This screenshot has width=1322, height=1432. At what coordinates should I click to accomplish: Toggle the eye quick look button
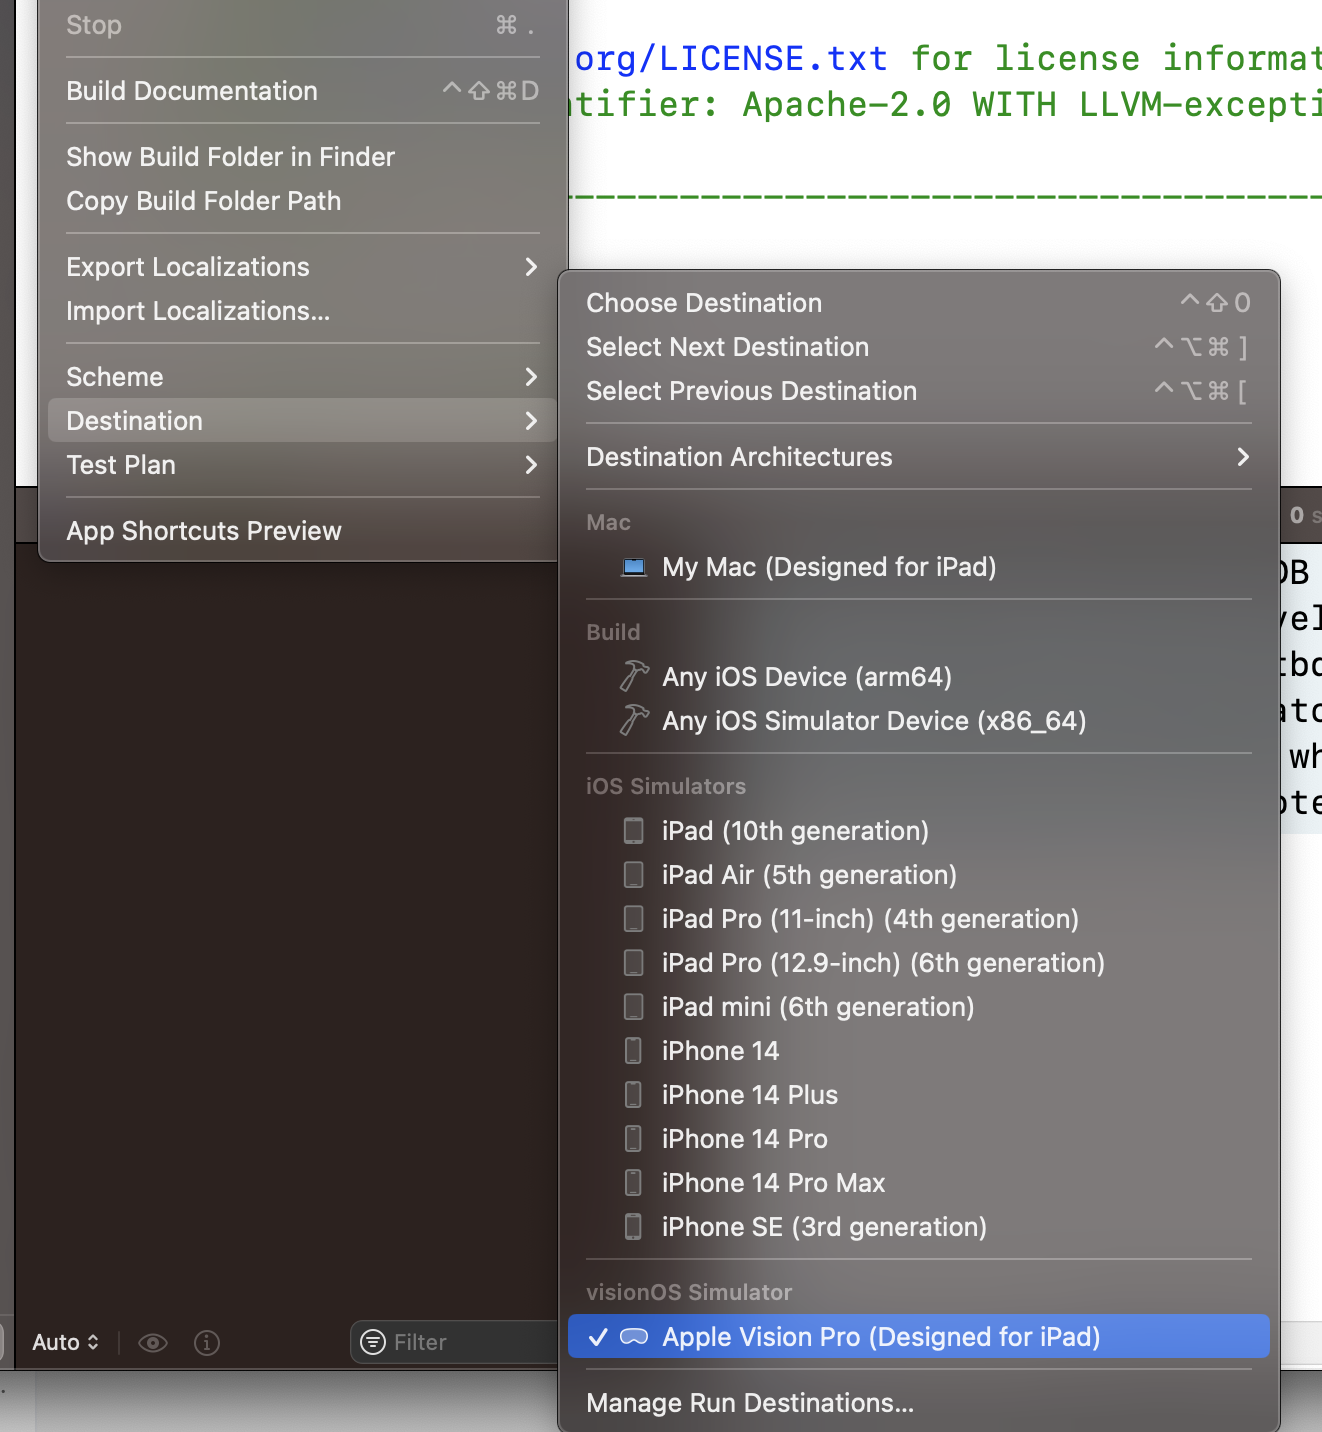(153, 1342)
